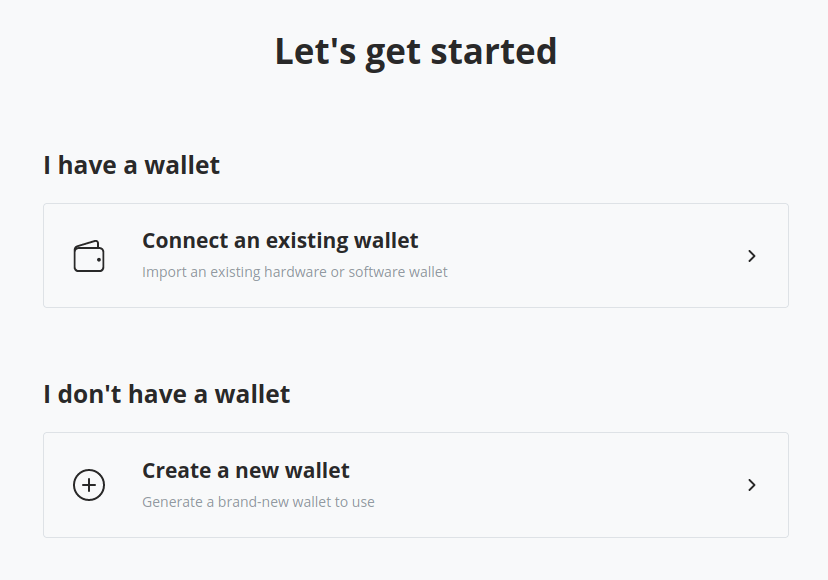The height and width of the screenshot is (580, 828).
Task: Click the "I don't have a wallet" heading
Action: (x=166, y=394)
